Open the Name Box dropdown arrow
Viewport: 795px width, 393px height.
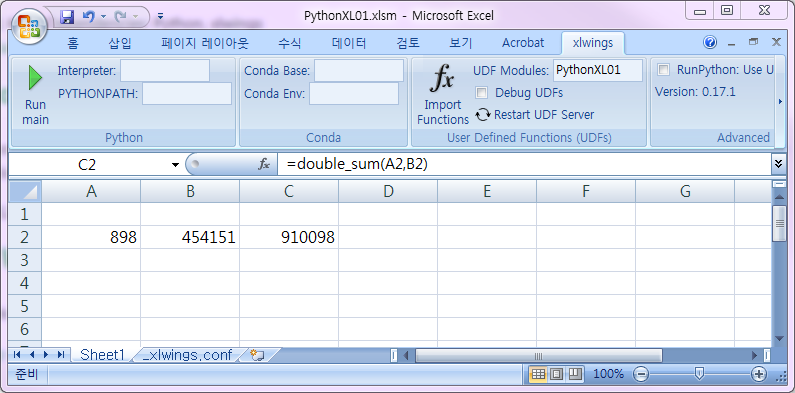click(x=175, y=165)
